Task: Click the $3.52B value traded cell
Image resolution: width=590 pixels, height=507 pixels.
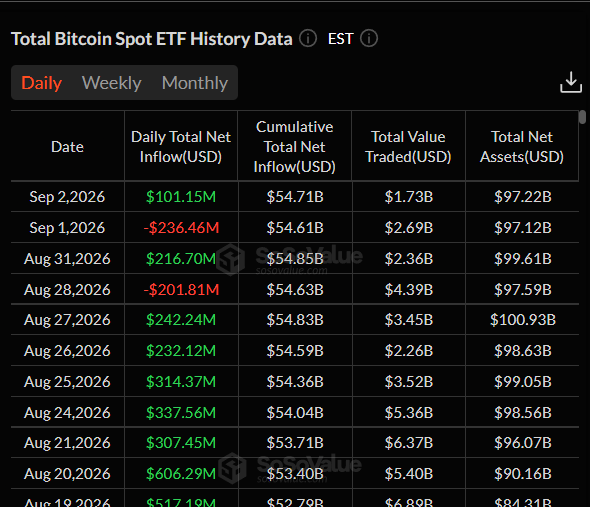Action: [x=409, y=382]
